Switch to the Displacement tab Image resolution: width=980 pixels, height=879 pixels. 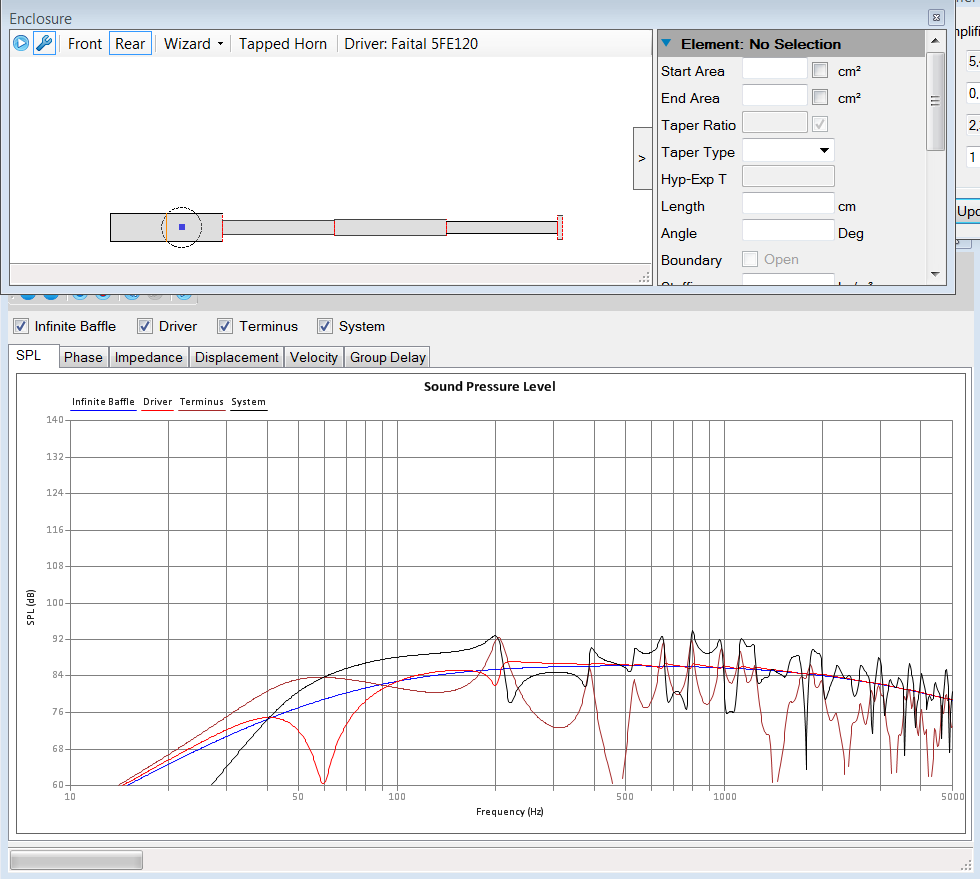[237, 357]
